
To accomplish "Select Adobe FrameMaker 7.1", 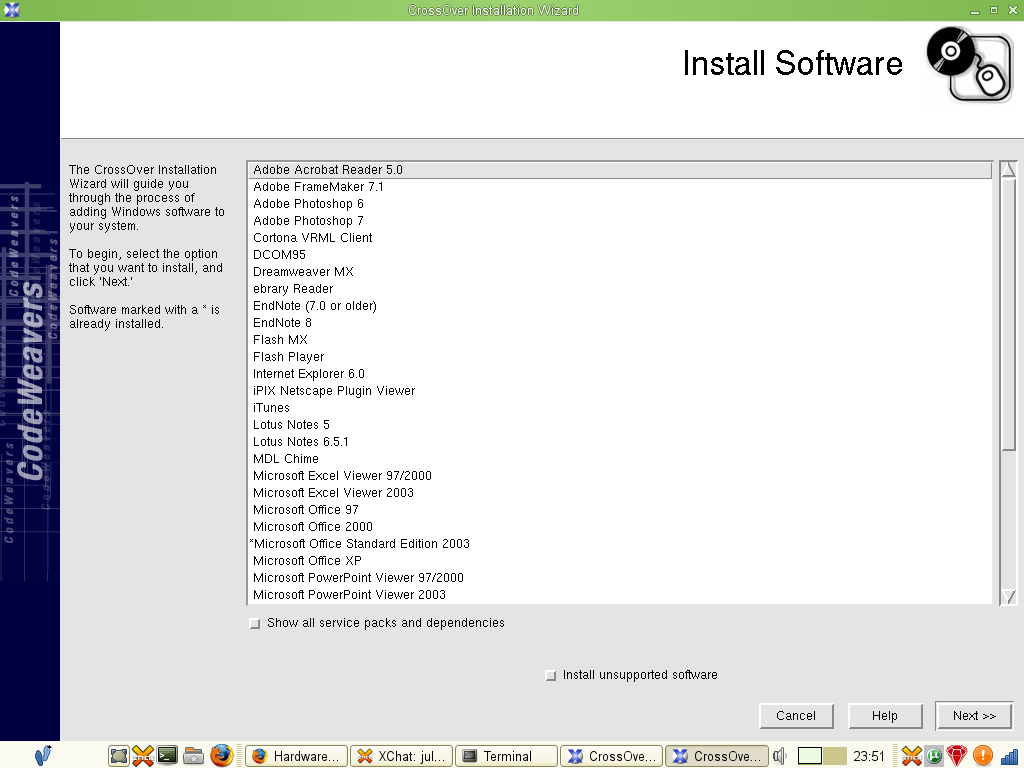I will pyautogui.click(x=620, y=187).
